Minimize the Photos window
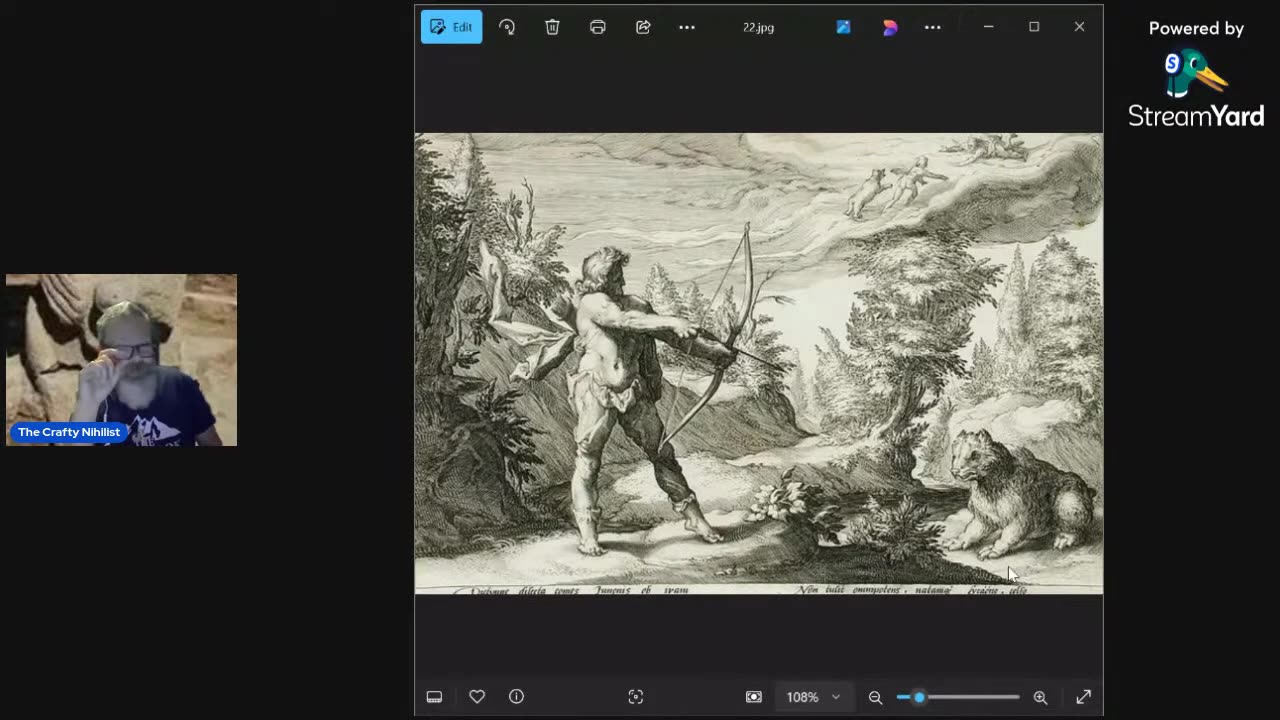This screenshot has width=1280, height=720. (988, 27)
